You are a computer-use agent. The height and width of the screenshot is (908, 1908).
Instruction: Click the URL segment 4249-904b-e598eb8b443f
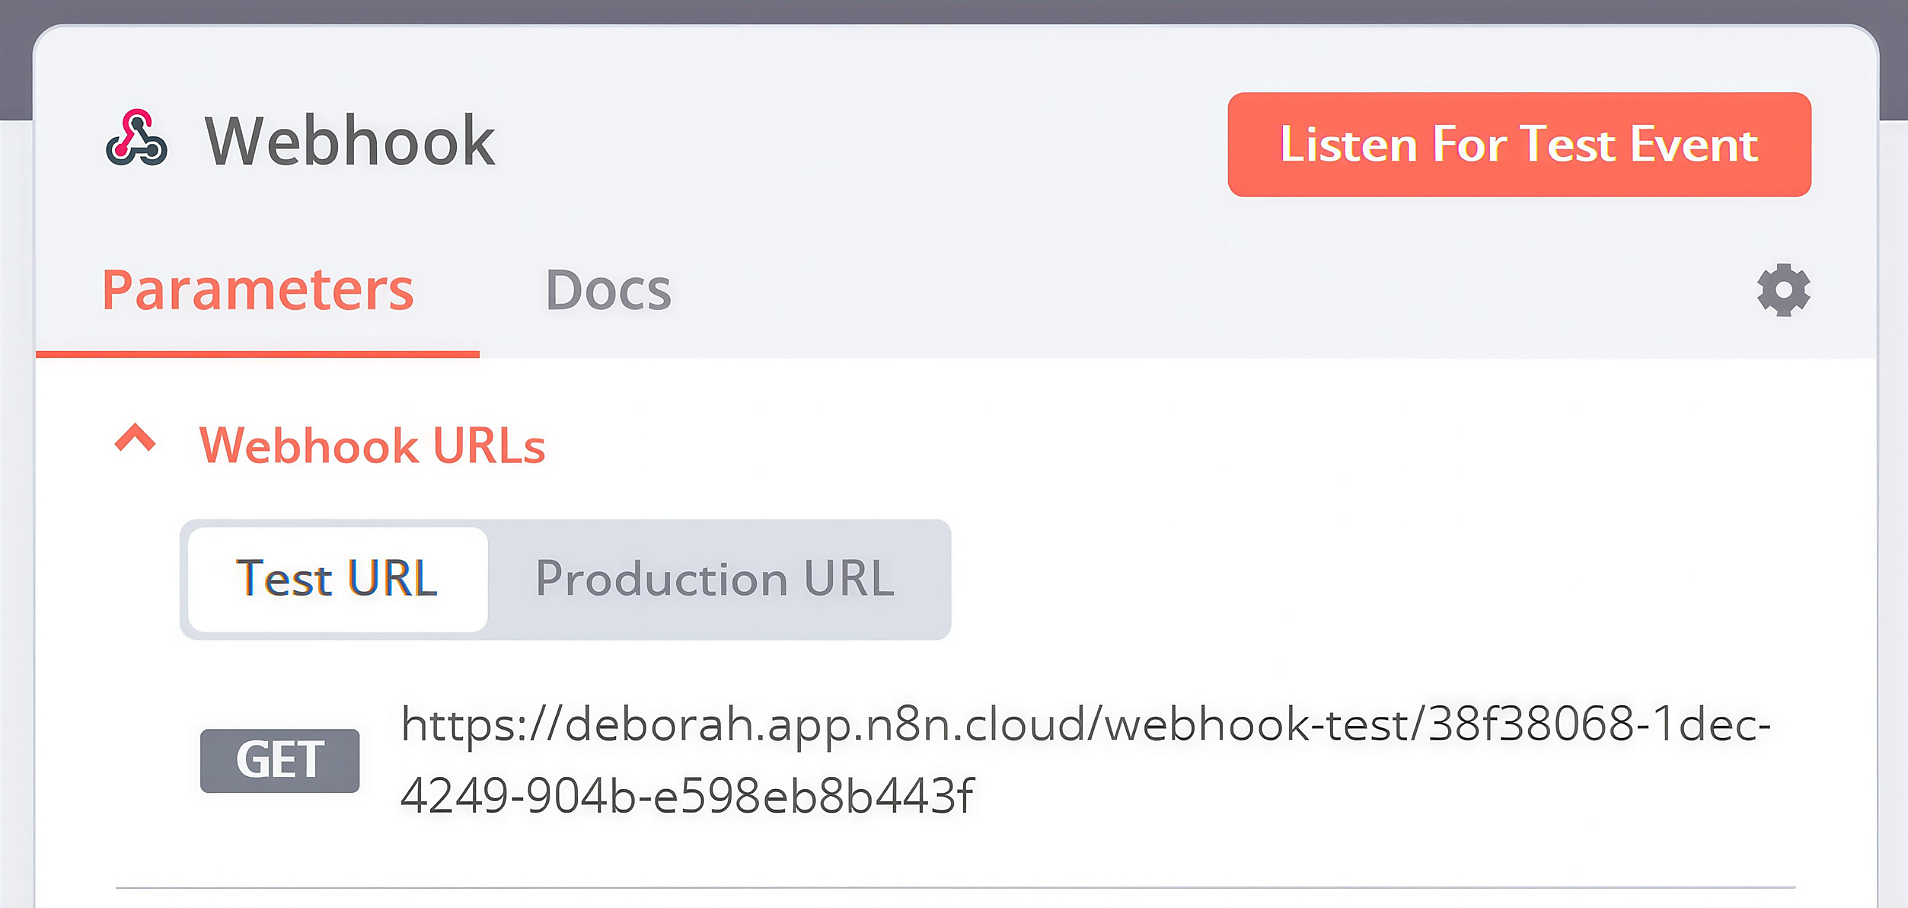(x=687, y=796)
